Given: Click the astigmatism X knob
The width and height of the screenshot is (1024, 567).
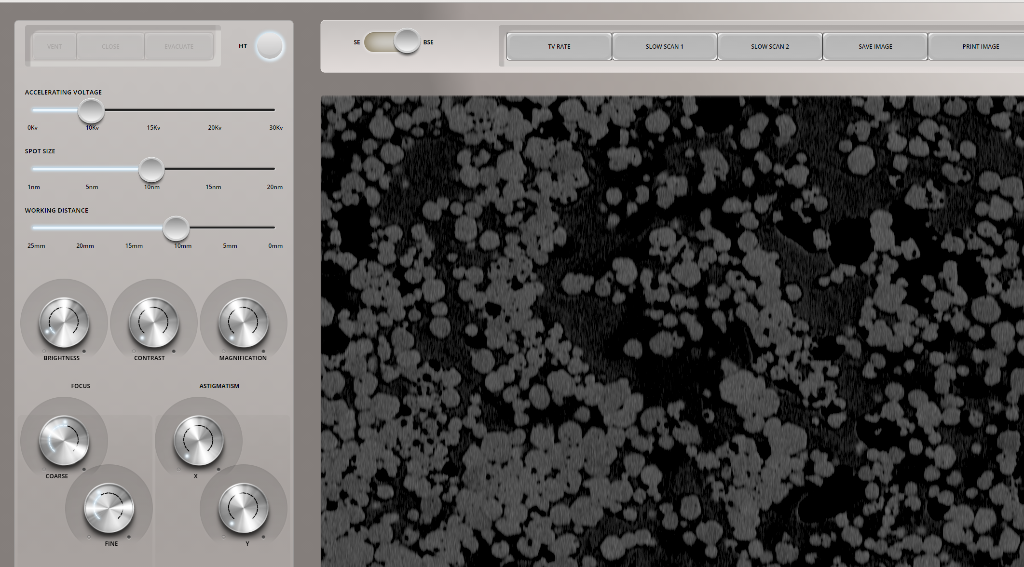Looking at the screenshot, I should click(199, 440).
